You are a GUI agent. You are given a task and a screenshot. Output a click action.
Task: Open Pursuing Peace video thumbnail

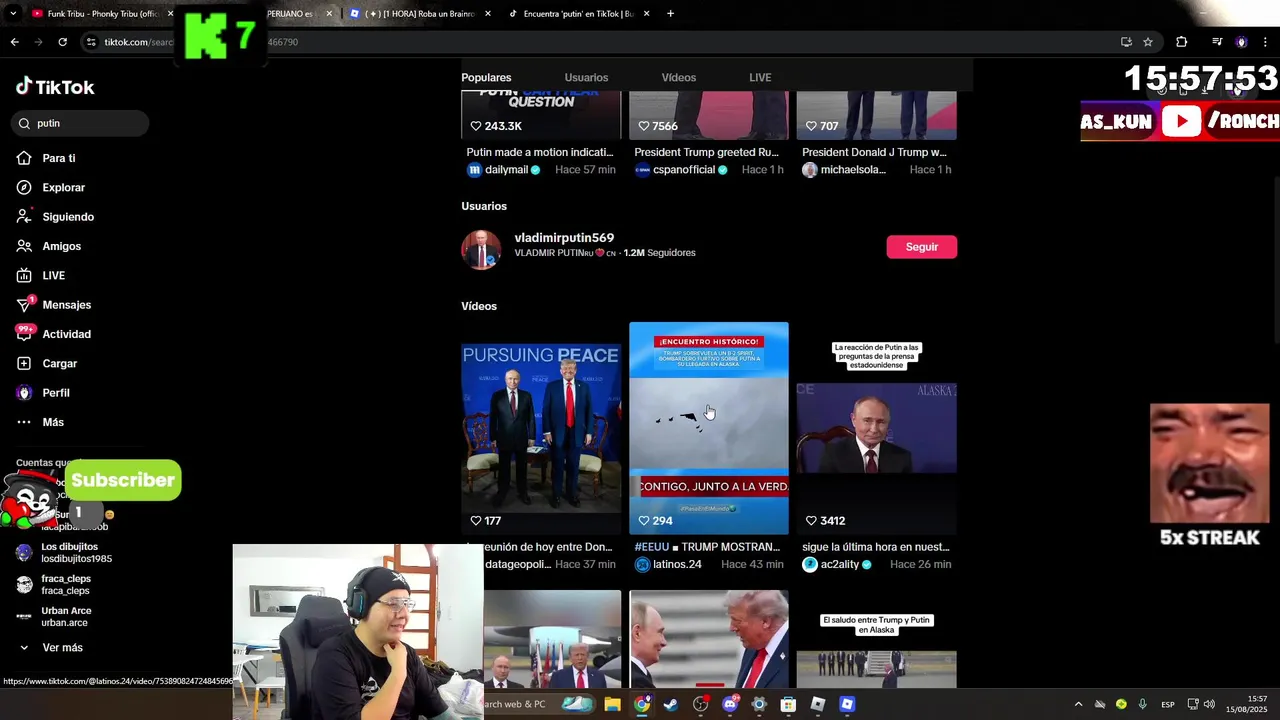pos(541,429)
